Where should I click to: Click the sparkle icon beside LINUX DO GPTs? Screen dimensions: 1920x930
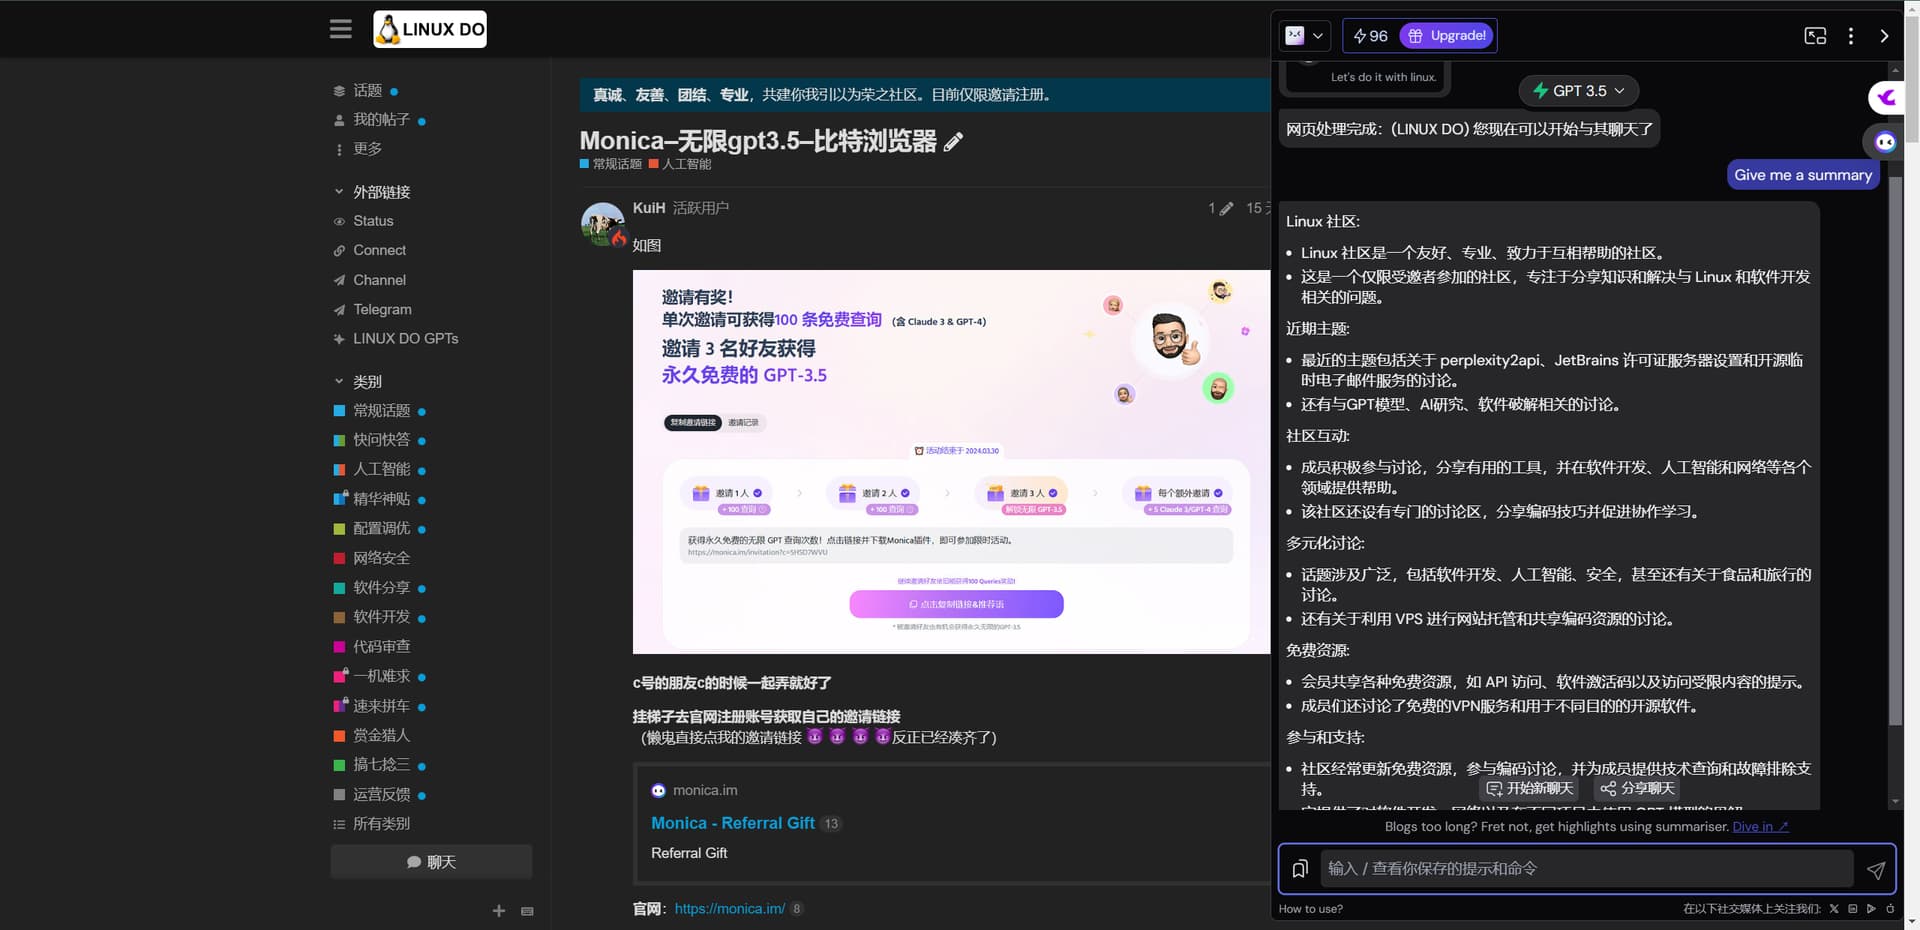coord(339,339)
